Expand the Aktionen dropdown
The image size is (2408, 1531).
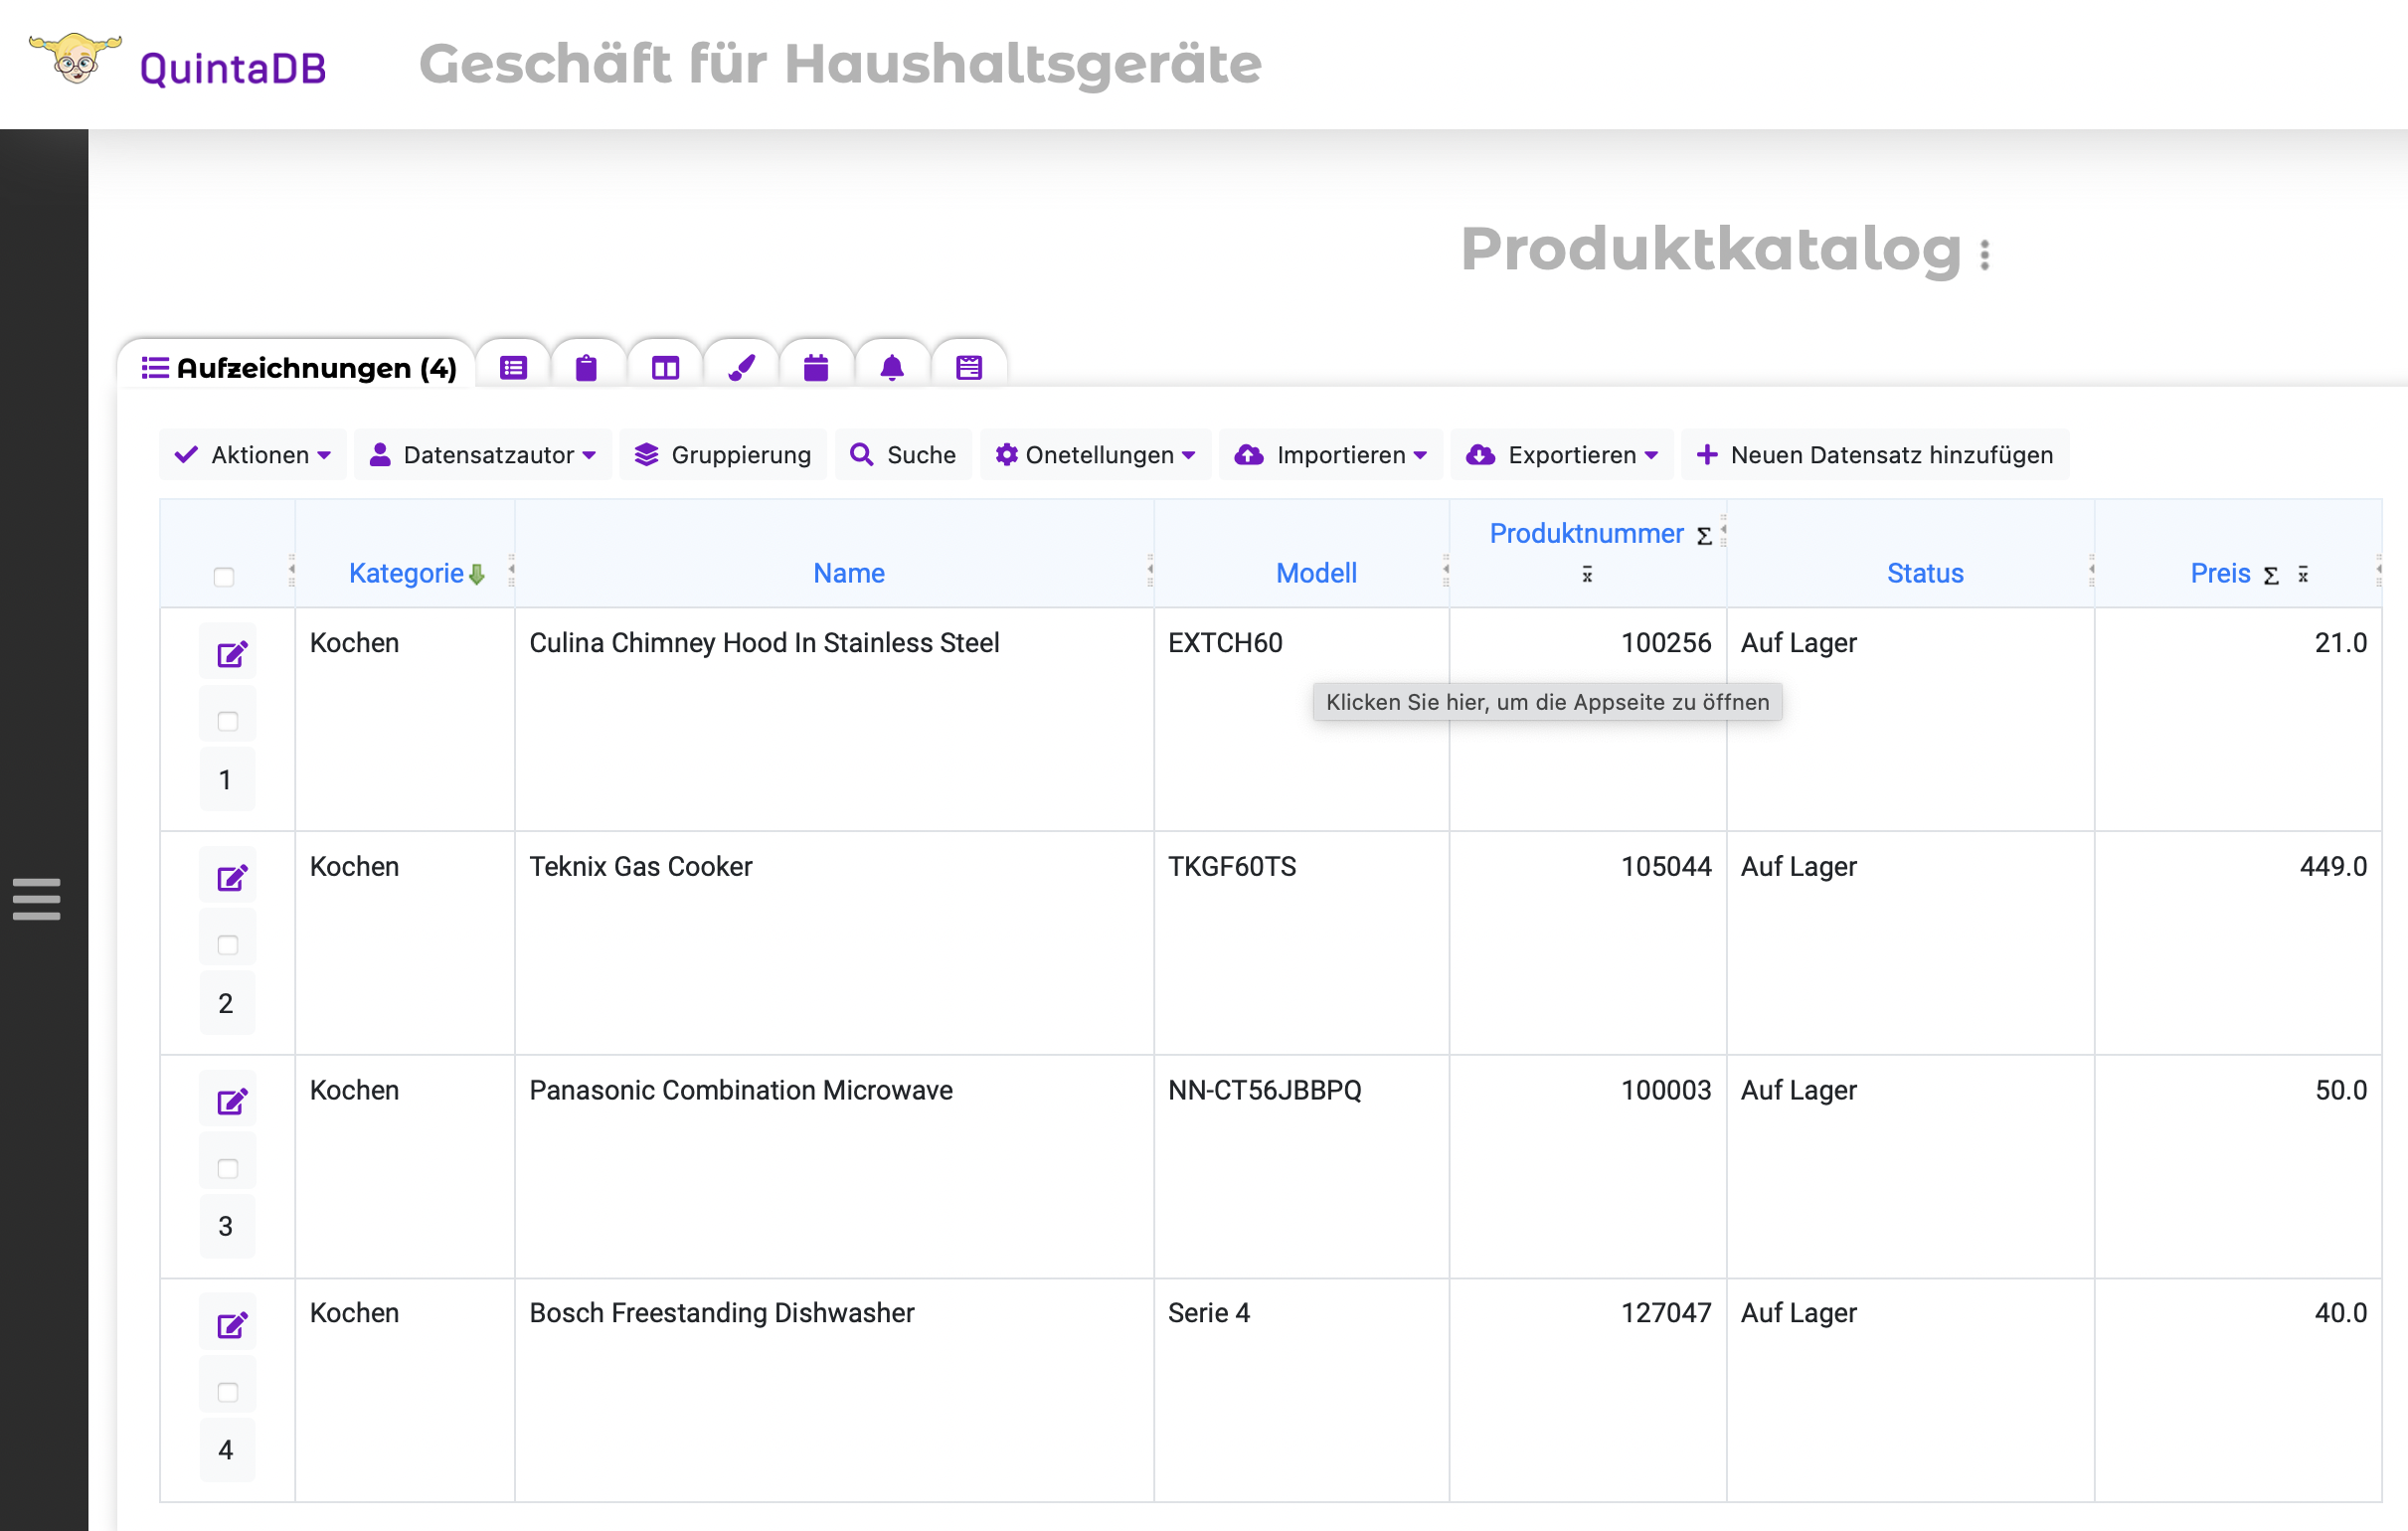point(253,455)
